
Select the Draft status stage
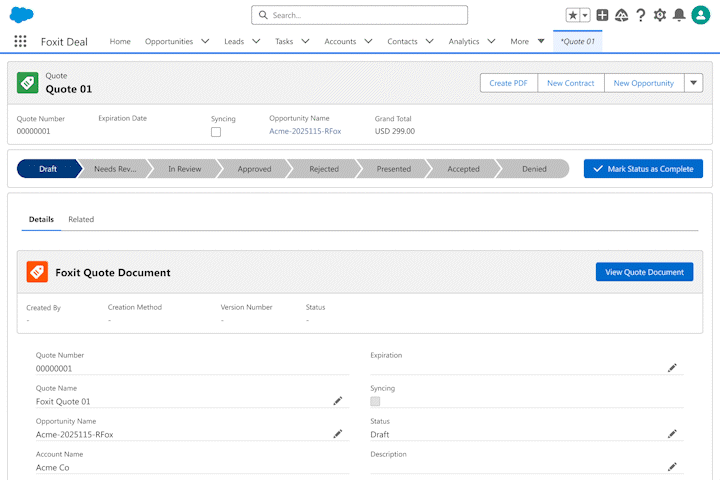[x=48, y=169]
